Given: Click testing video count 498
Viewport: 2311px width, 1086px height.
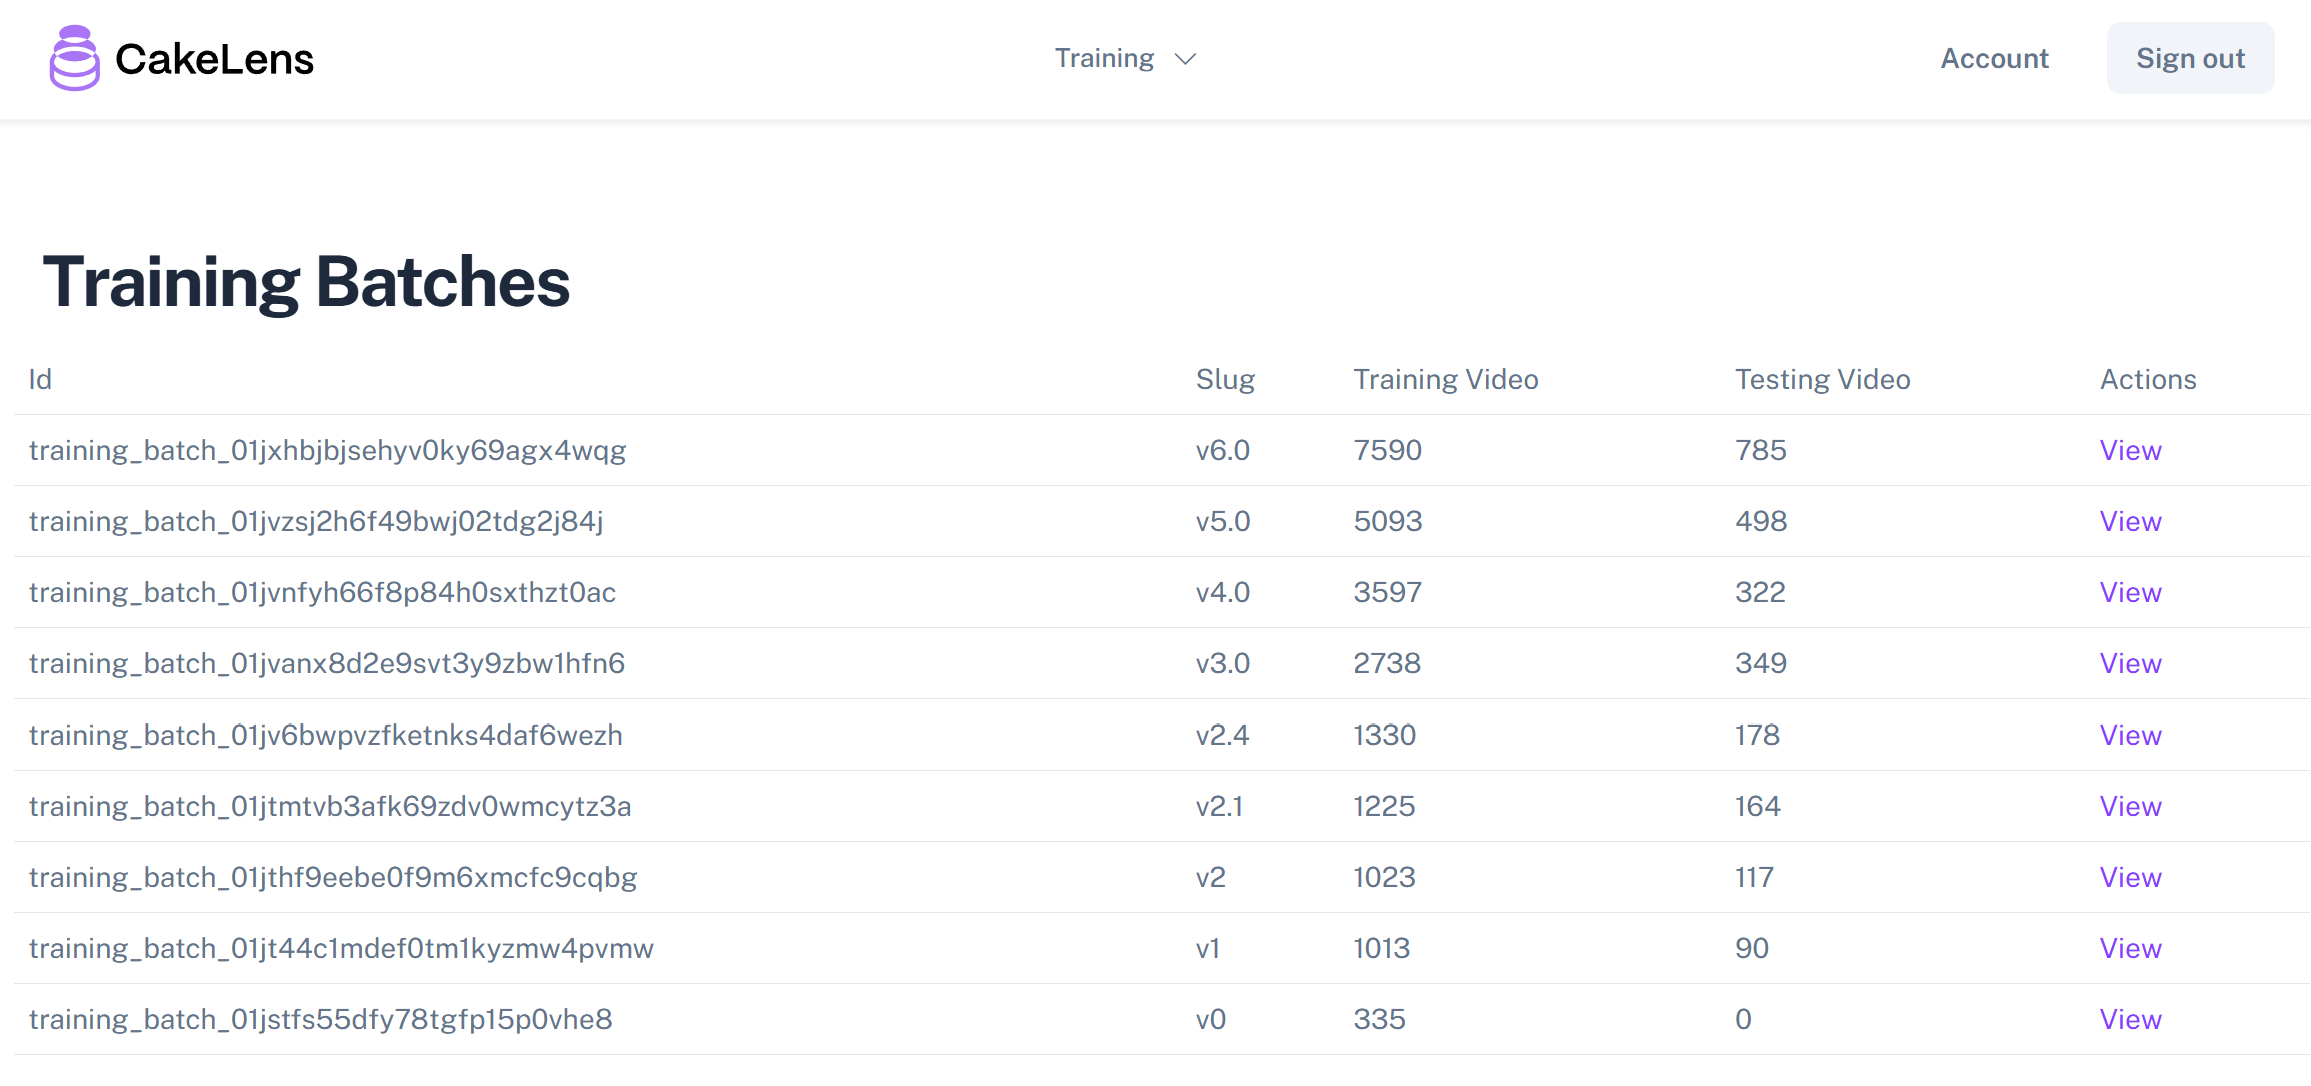Looking at the screenshot, I should pyautogui.click(x=1760, y=521).
